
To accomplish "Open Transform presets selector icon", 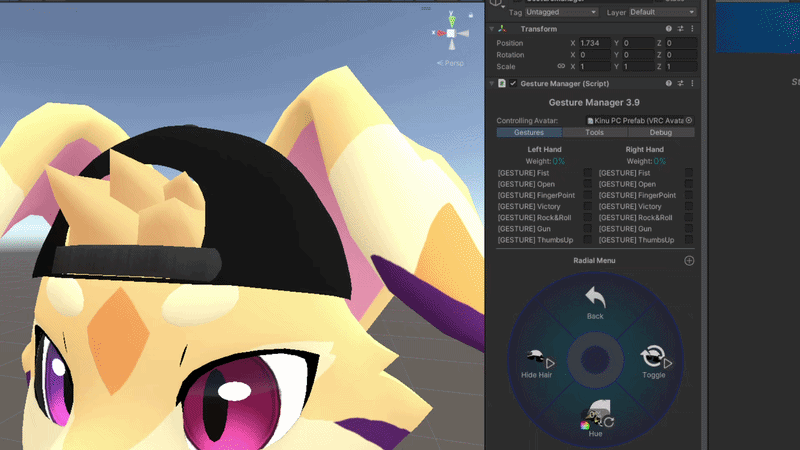I will click(x=681, y=29).
